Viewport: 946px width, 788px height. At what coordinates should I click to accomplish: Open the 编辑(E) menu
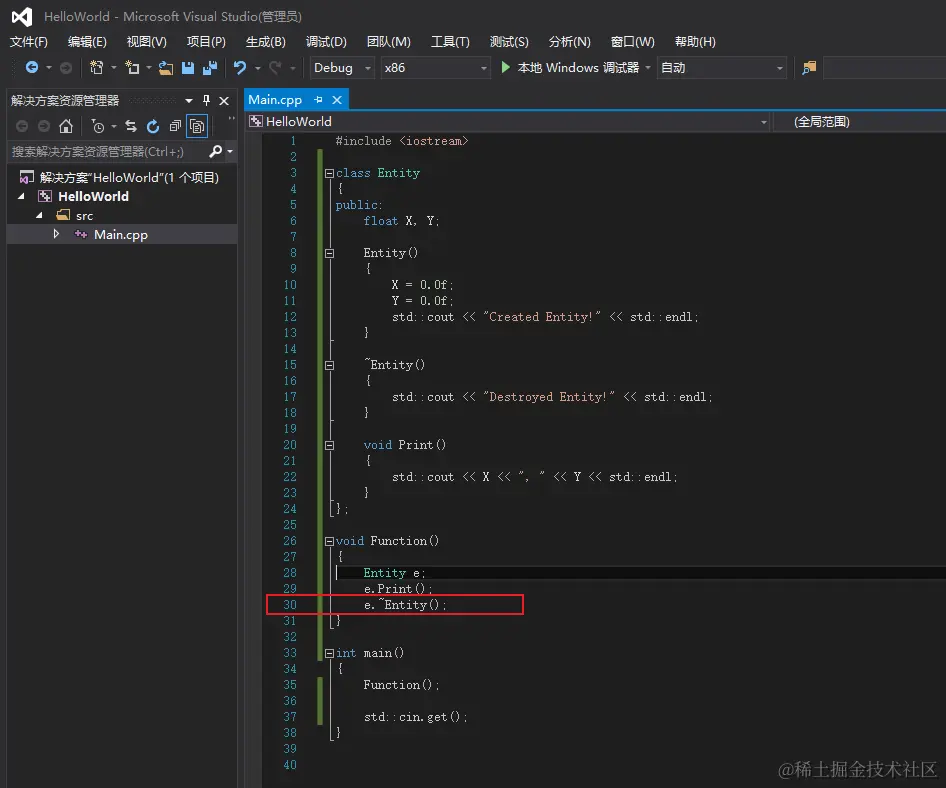coord(87,42)
